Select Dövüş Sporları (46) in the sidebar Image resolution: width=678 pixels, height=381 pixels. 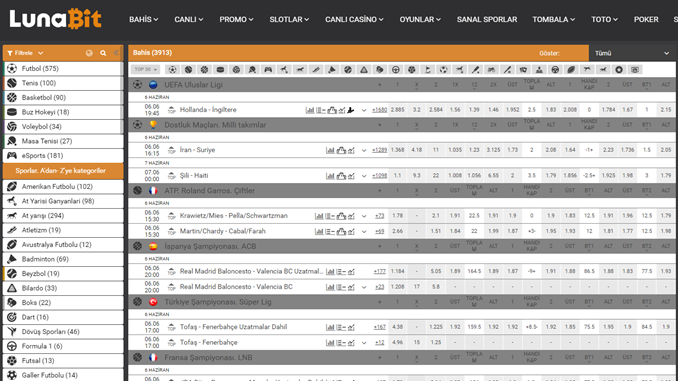63,331
